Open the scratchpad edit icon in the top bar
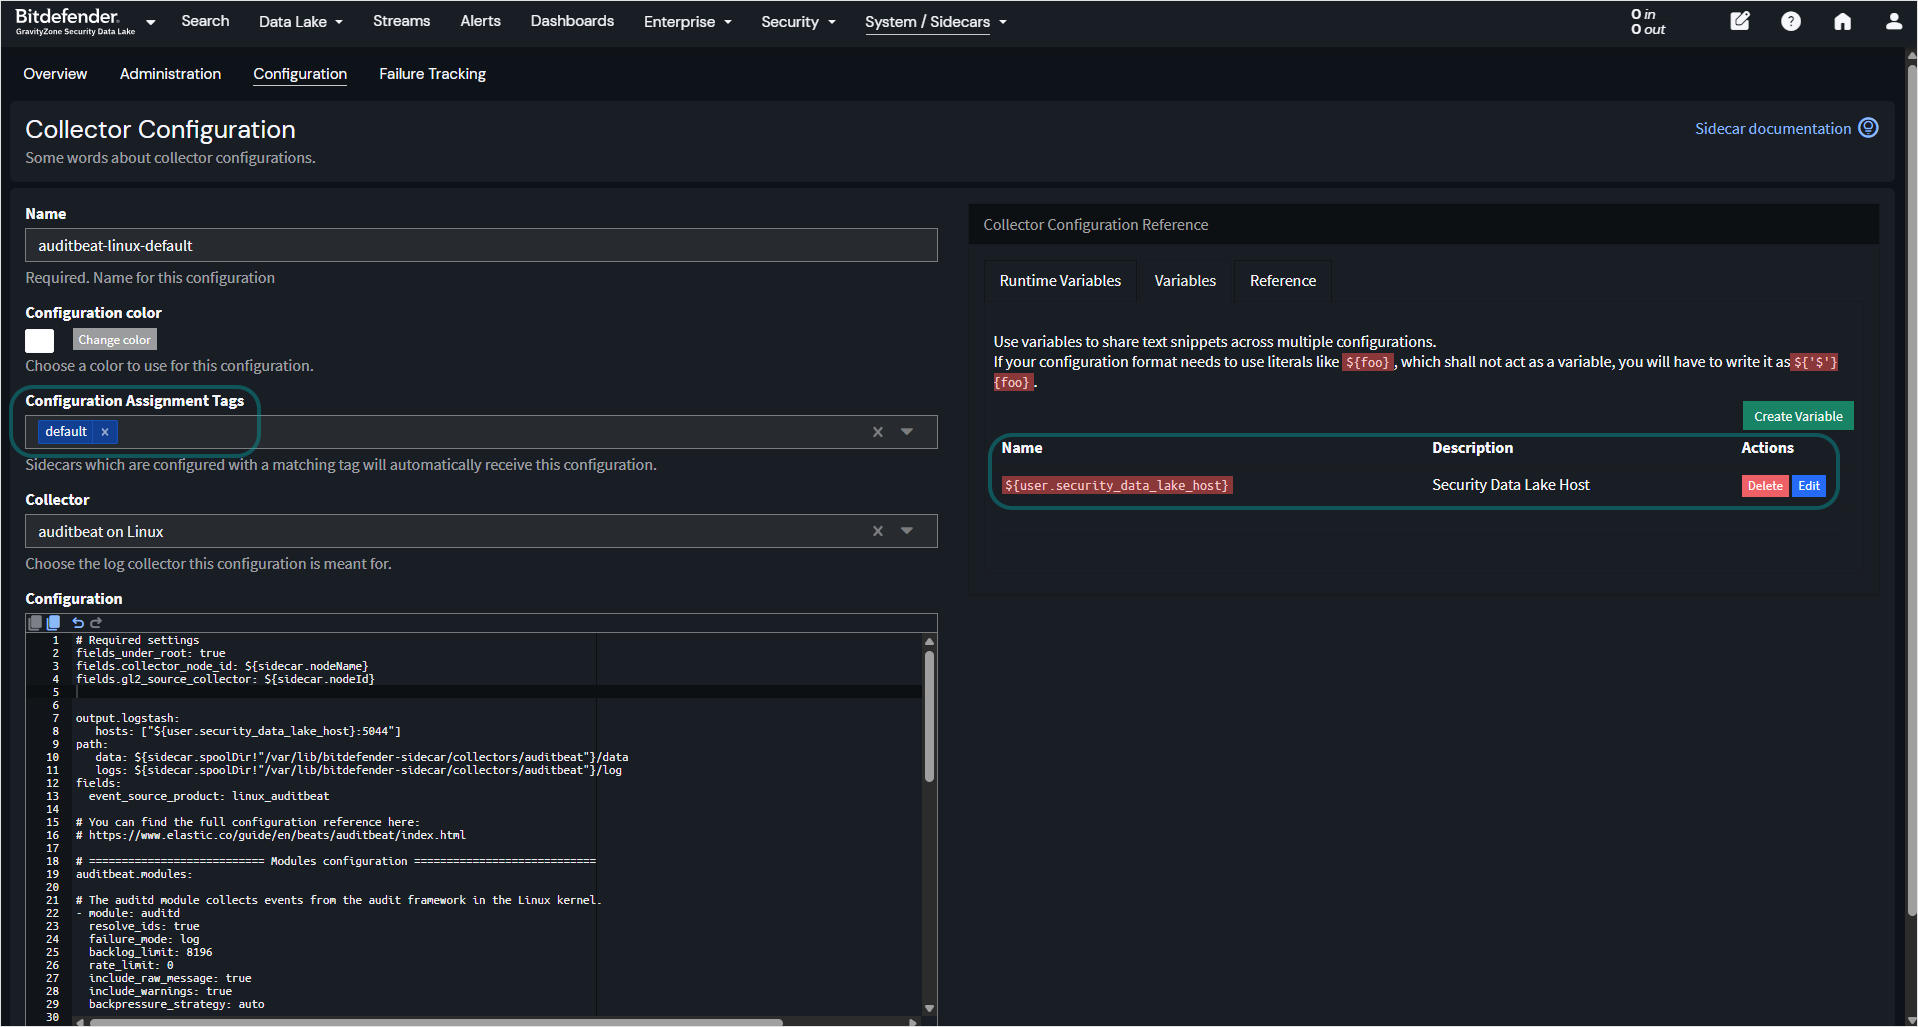The width and height of the screenshot is (1918, 1027). coord(1740,21)
